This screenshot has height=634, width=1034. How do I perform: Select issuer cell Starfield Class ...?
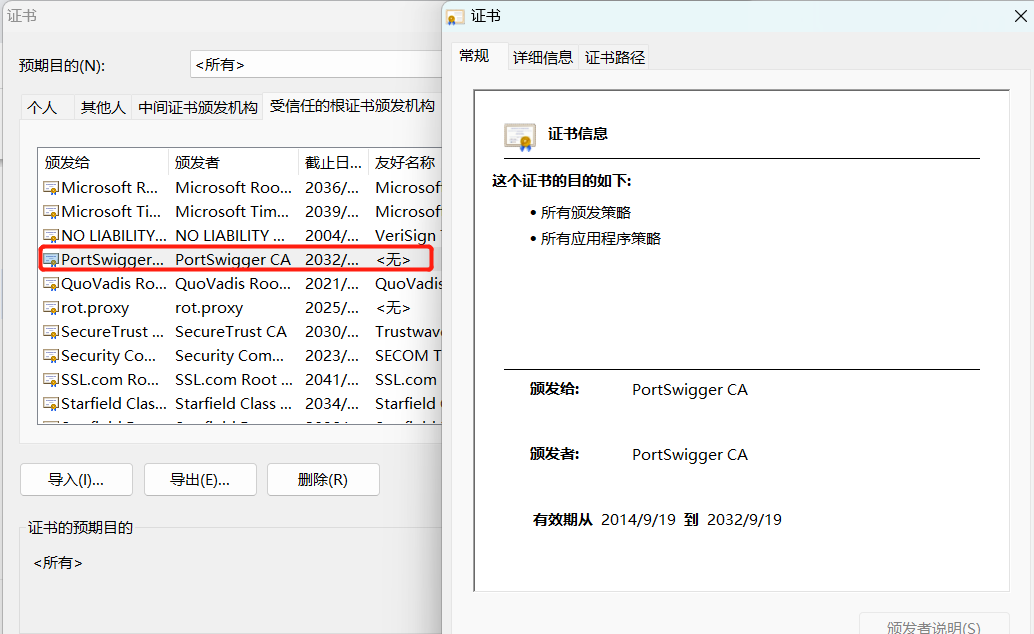click(x=233, y=404)
